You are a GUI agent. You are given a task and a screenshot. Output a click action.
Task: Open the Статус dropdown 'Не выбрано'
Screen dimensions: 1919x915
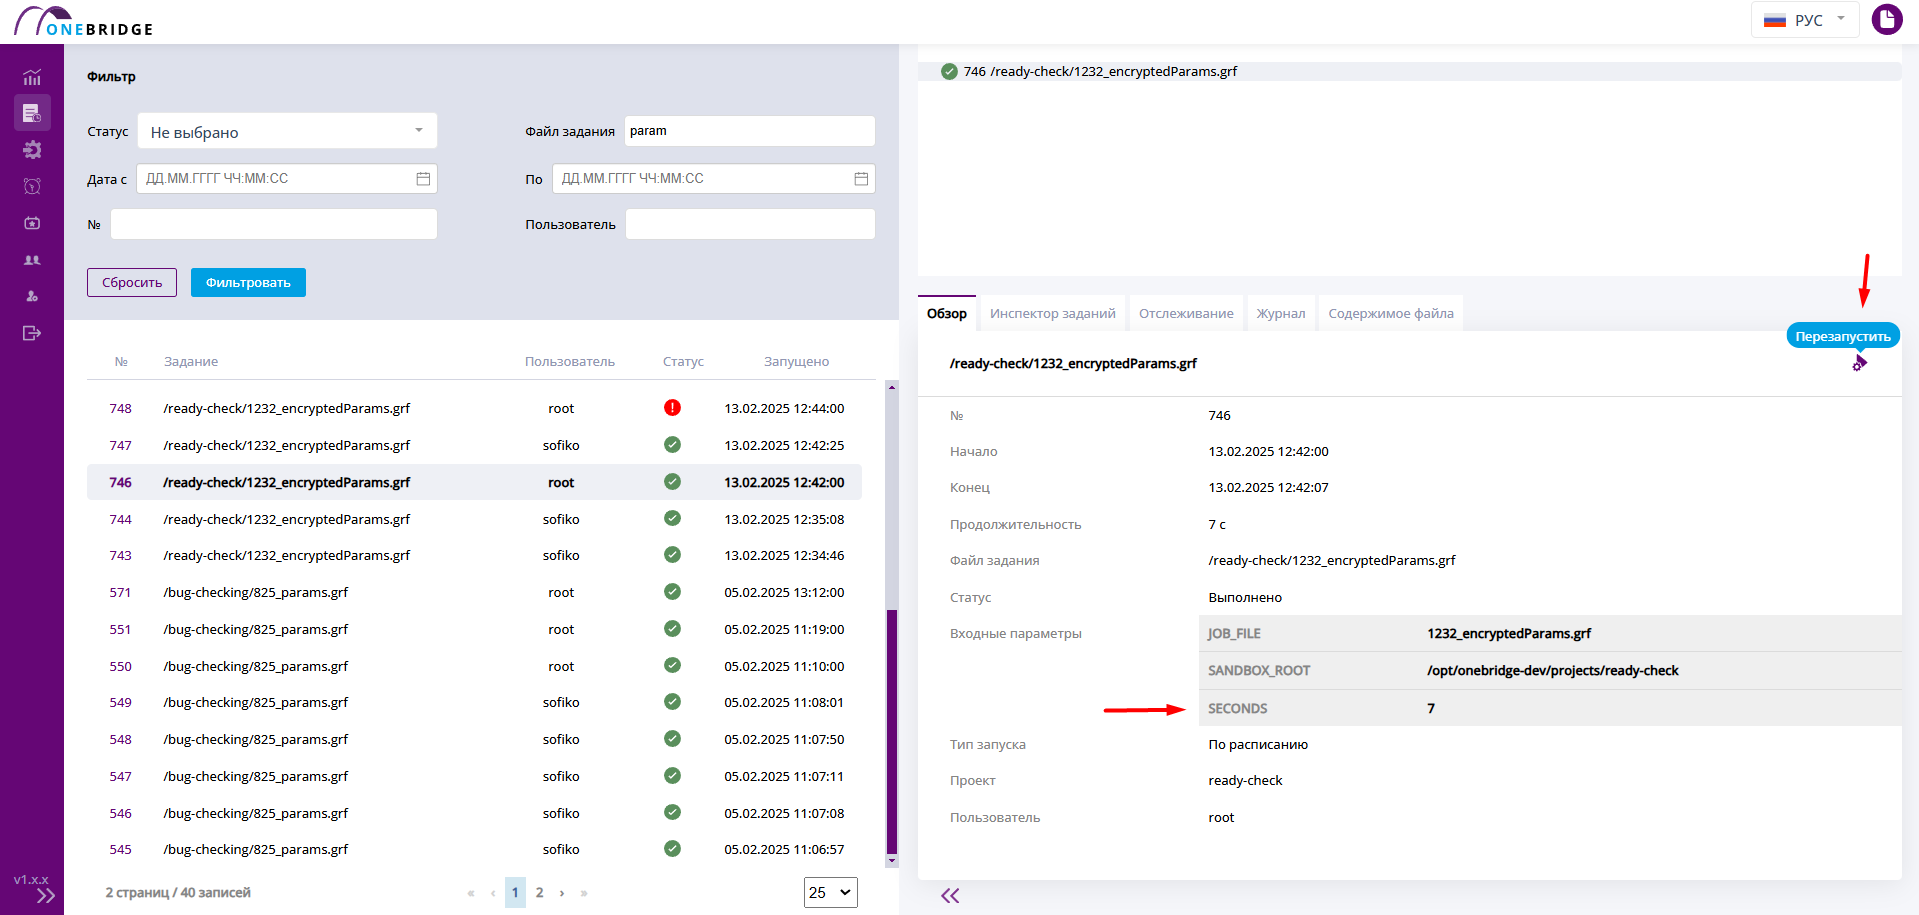287,131
